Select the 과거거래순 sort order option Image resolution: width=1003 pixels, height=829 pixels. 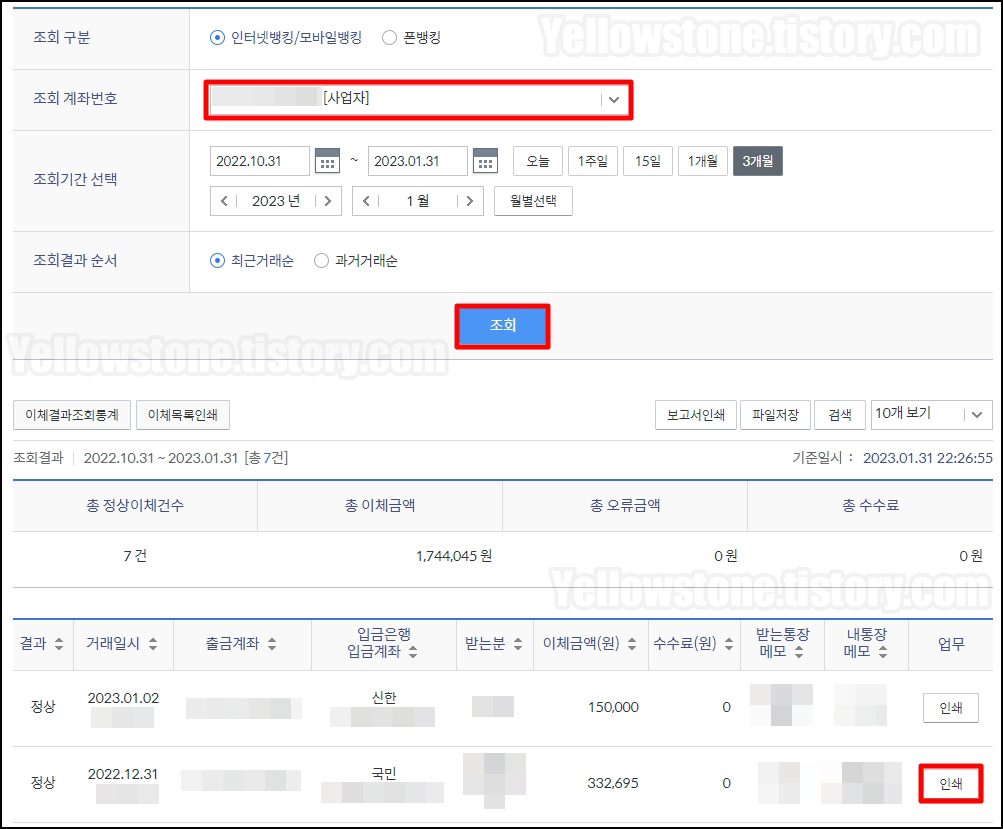coord(320,262)
